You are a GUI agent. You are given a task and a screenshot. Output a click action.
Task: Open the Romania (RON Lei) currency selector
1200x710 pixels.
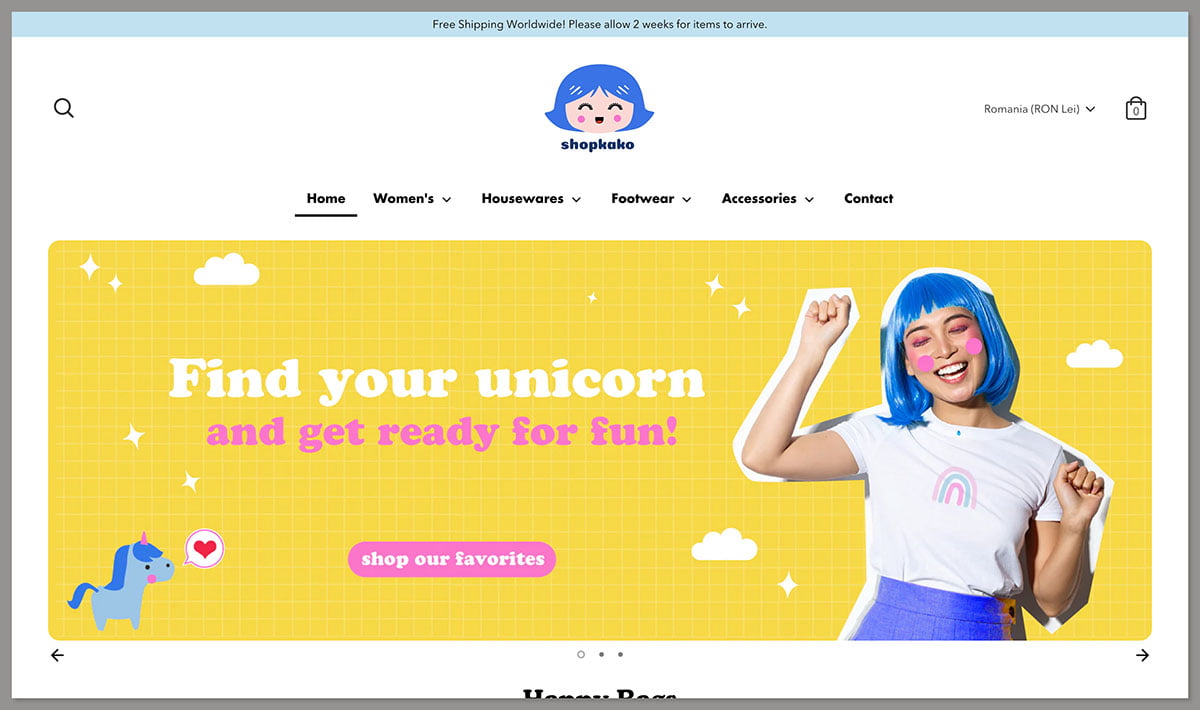1035,109
